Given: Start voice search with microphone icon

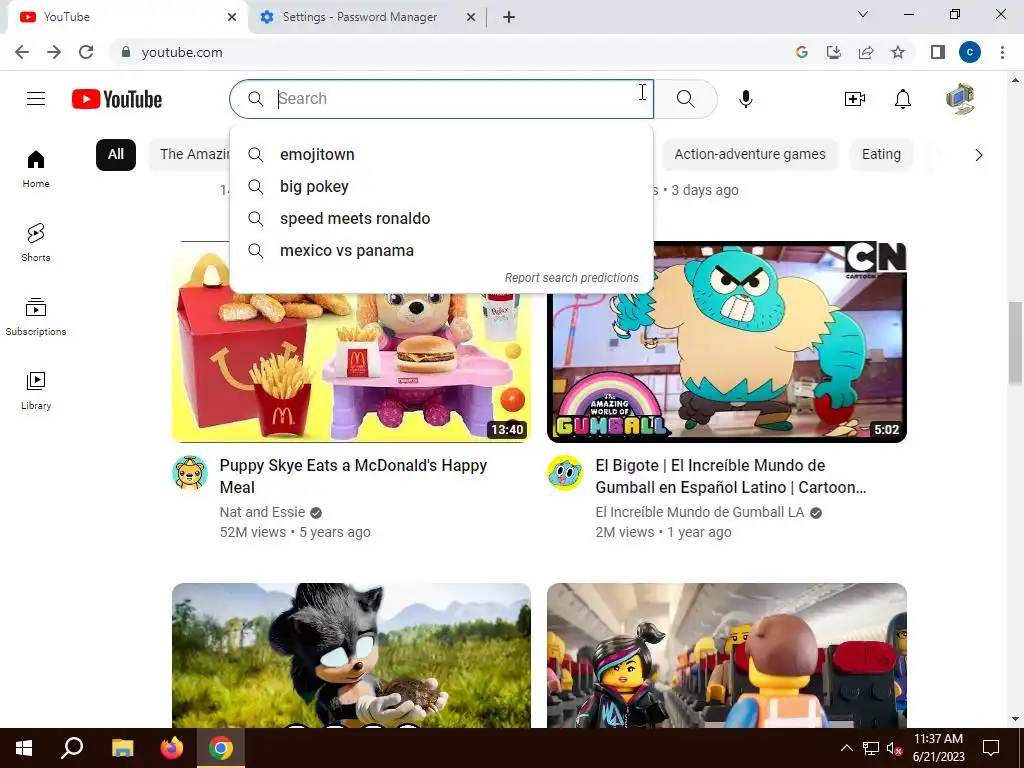Looking at the screenshot, I should tap(746, 99).
